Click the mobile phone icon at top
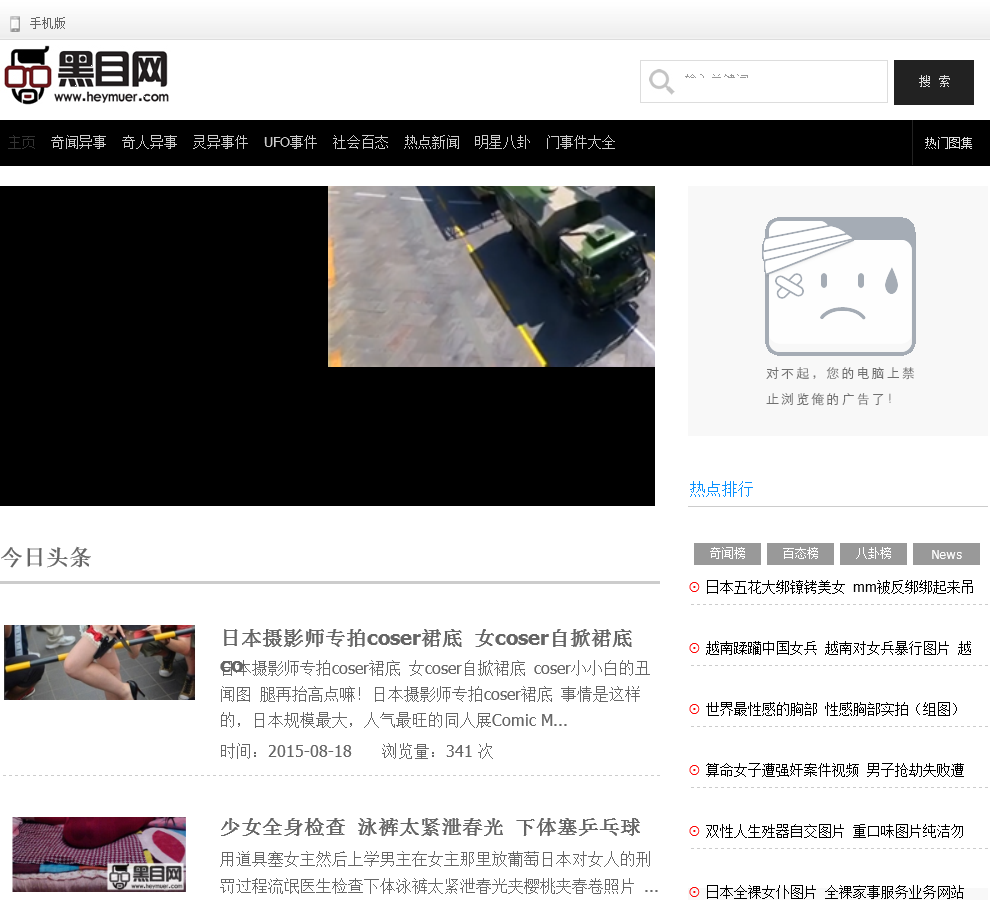Screen dimensions: 990x900 pyautogui.click(x=15, y=24)
